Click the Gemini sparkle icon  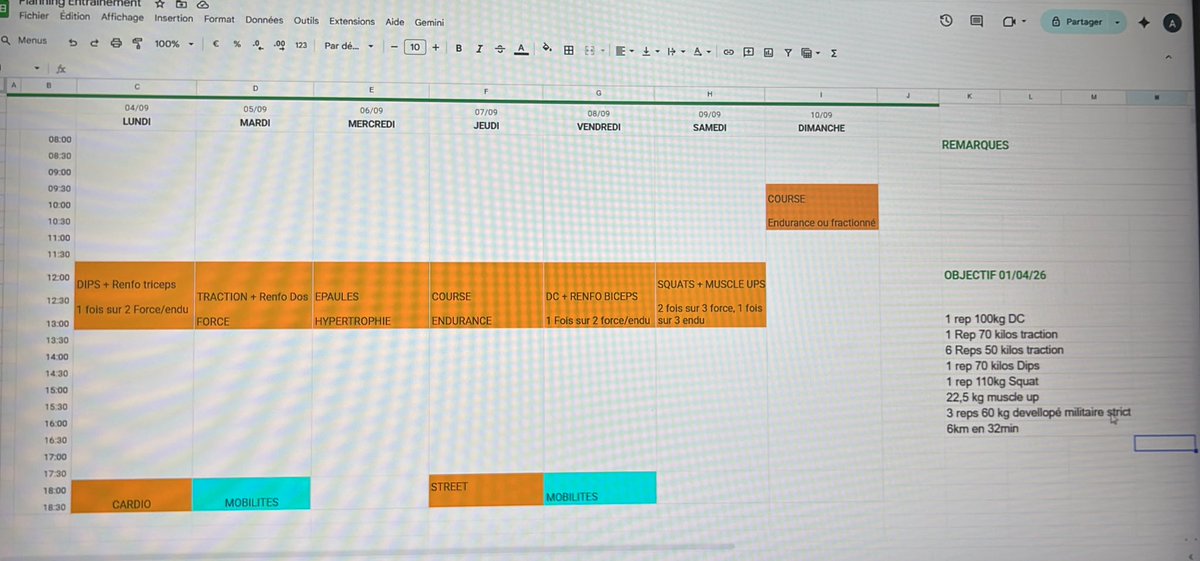pyautogui.click(x=1144, y=22)
